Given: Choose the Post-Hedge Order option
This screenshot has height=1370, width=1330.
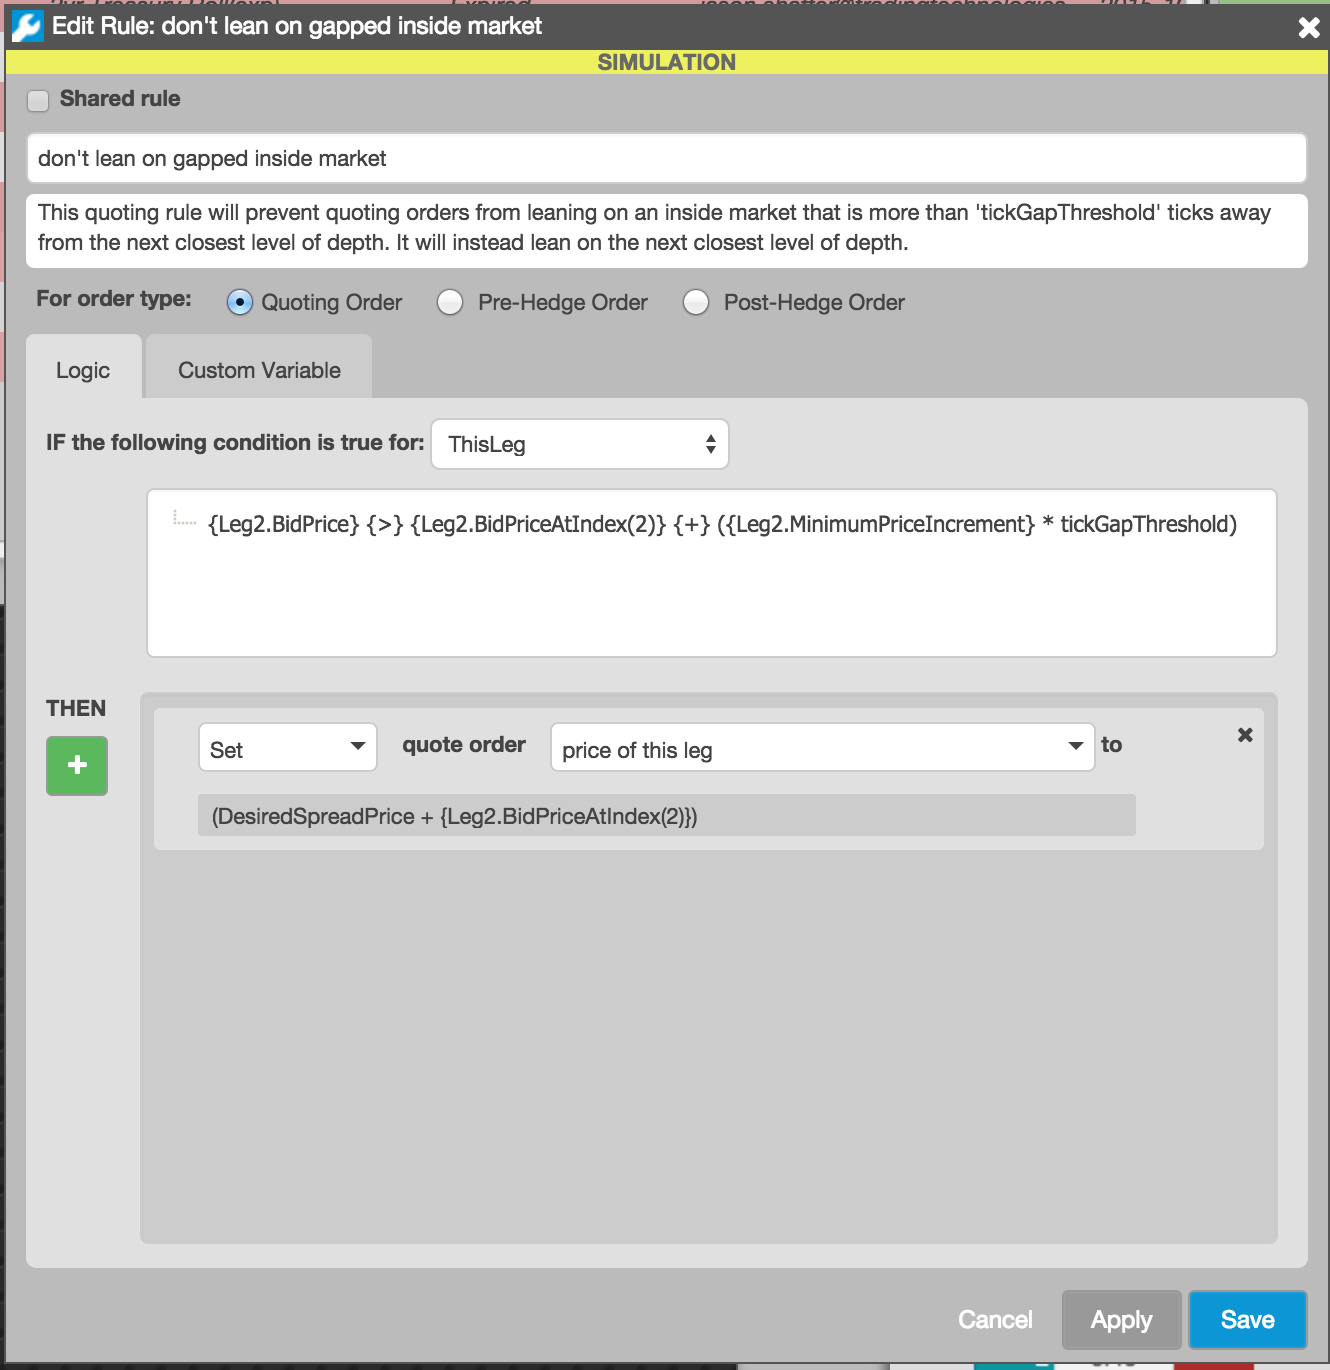Looking at the screenshot, I should 696,302.
